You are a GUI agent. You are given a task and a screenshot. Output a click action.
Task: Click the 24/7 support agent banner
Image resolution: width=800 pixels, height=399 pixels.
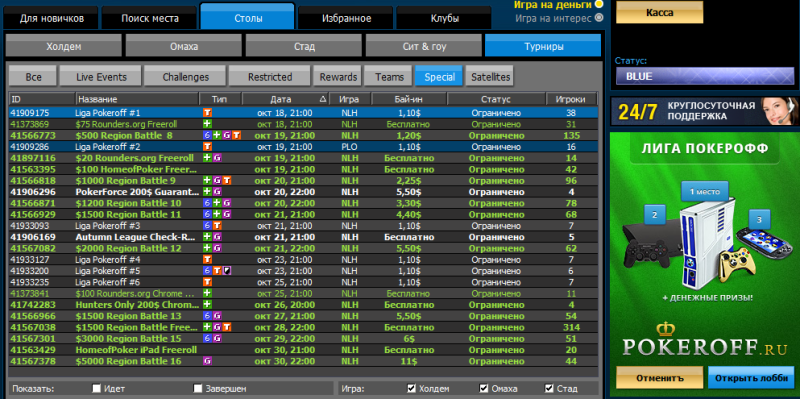point(704,111)
